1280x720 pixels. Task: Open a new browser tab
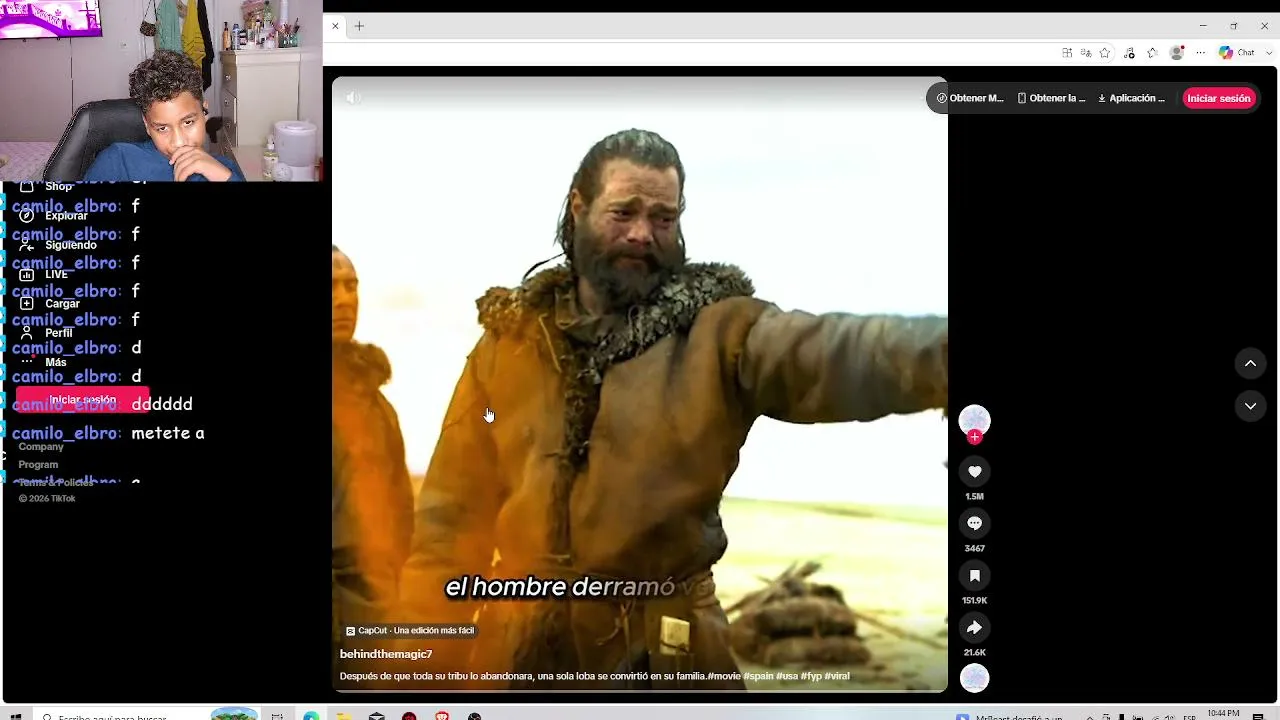pyautogui.click(x=359, y=26)
